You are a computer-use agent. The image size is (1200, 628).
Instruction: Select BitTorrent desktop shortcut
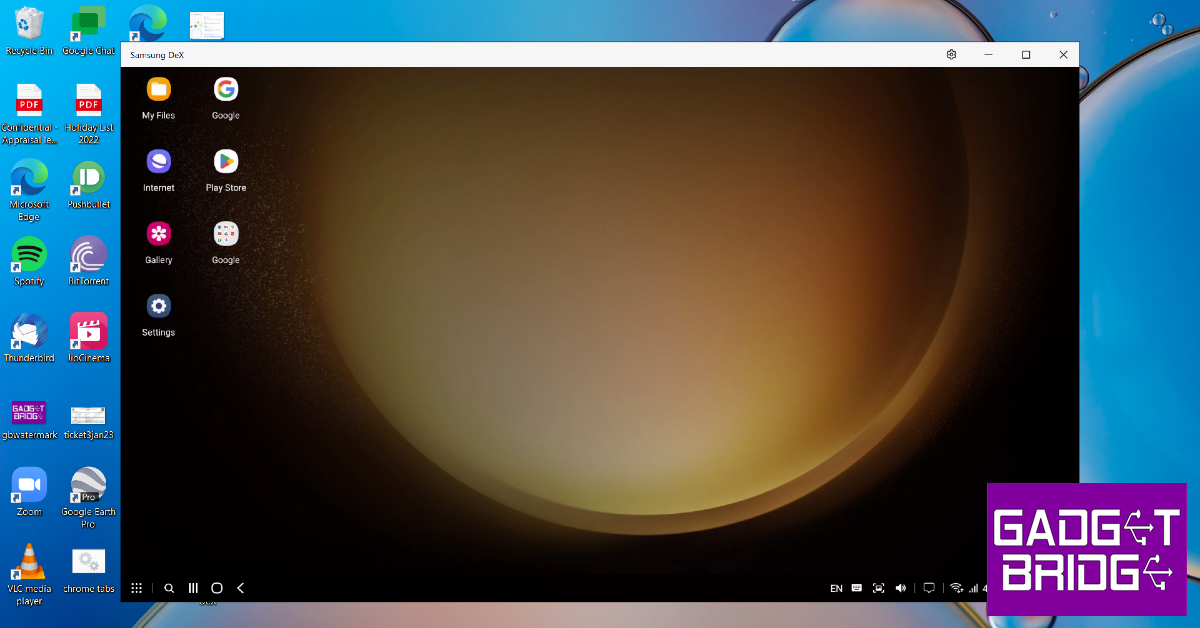pyautogui.click(x=88, y=261)
